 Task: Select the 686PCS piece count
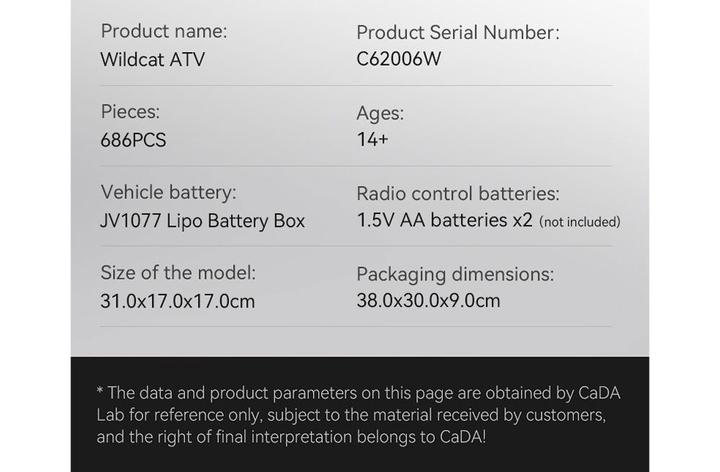(x=133, y=140)
